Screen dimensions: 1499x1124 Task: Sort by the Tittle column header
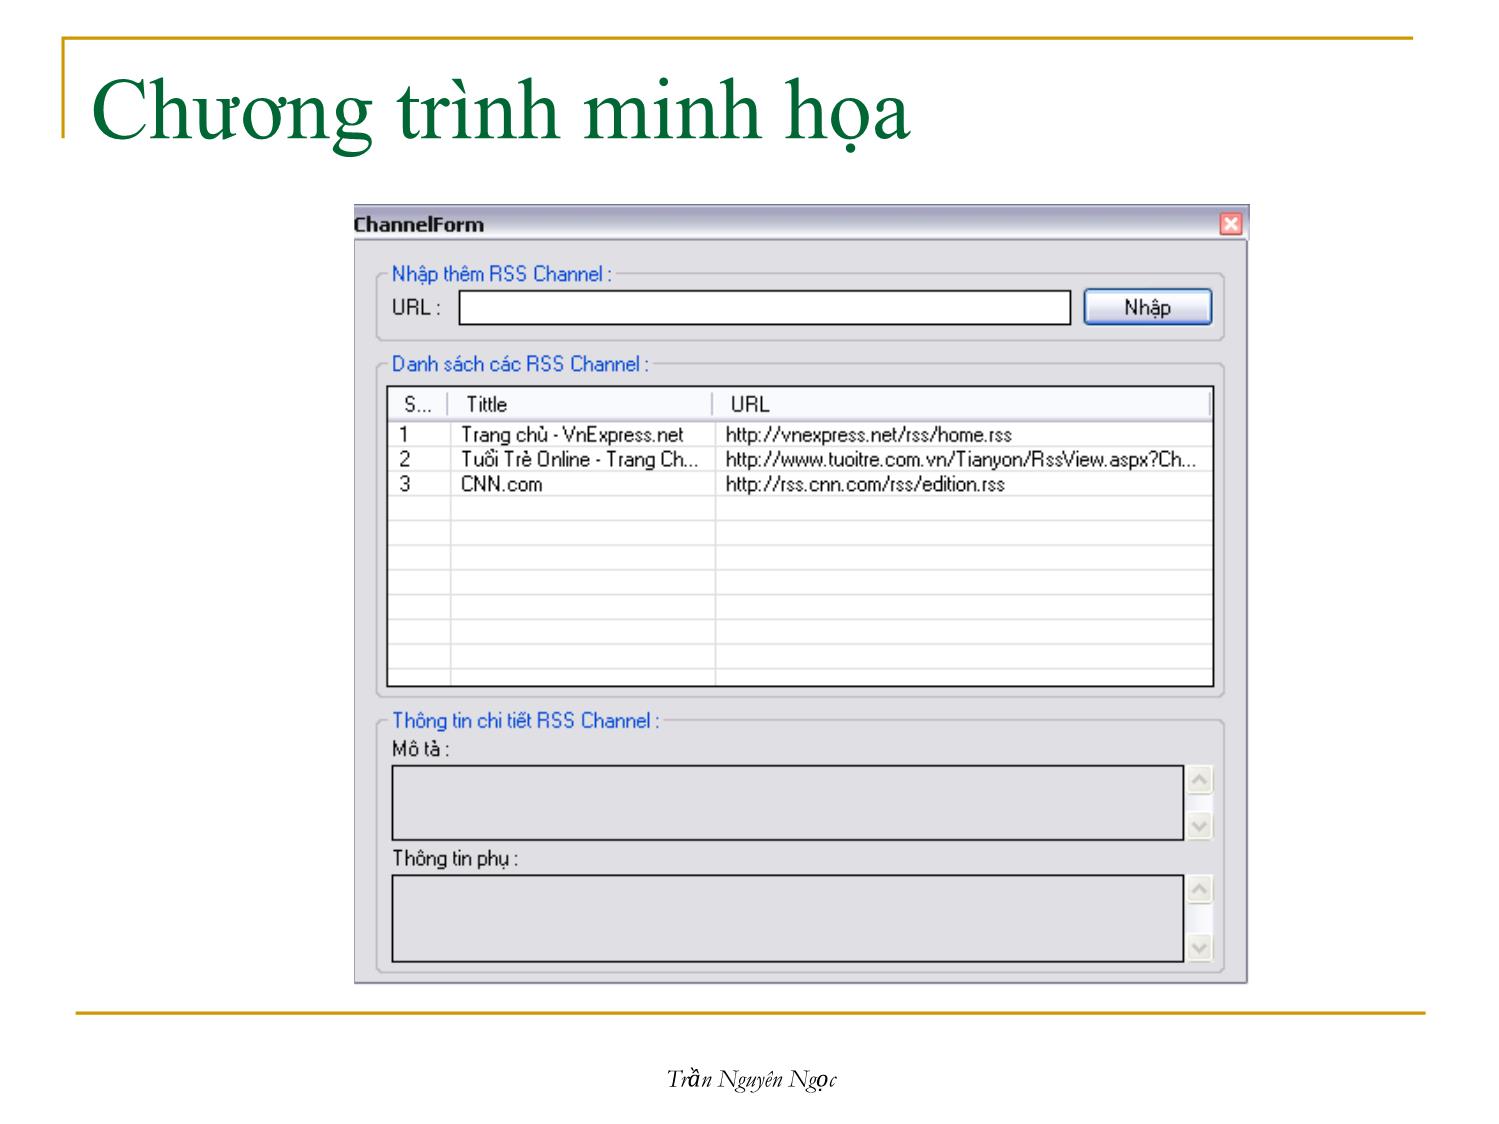click(x=580, y=405)
